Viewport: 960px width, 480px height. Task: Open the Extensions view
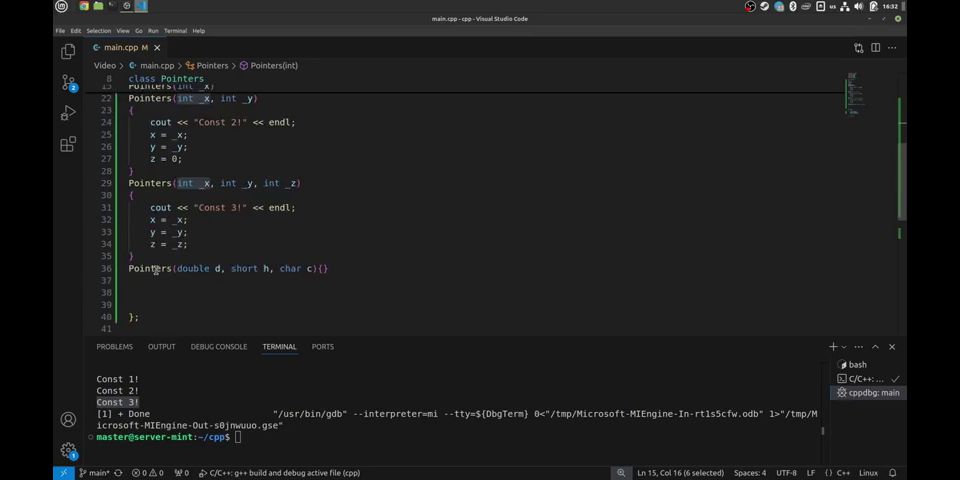(x=68, y=144)
